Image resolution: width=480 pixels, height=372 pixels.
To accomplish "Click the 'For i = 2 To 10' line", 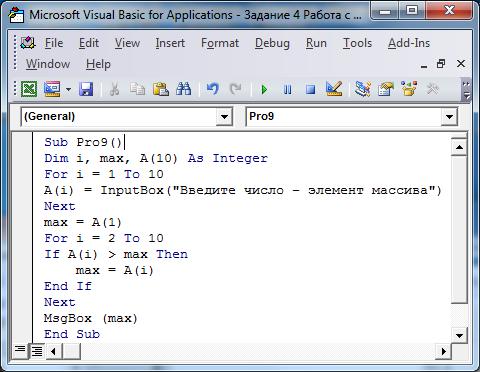I will click(x=104, y=238).
